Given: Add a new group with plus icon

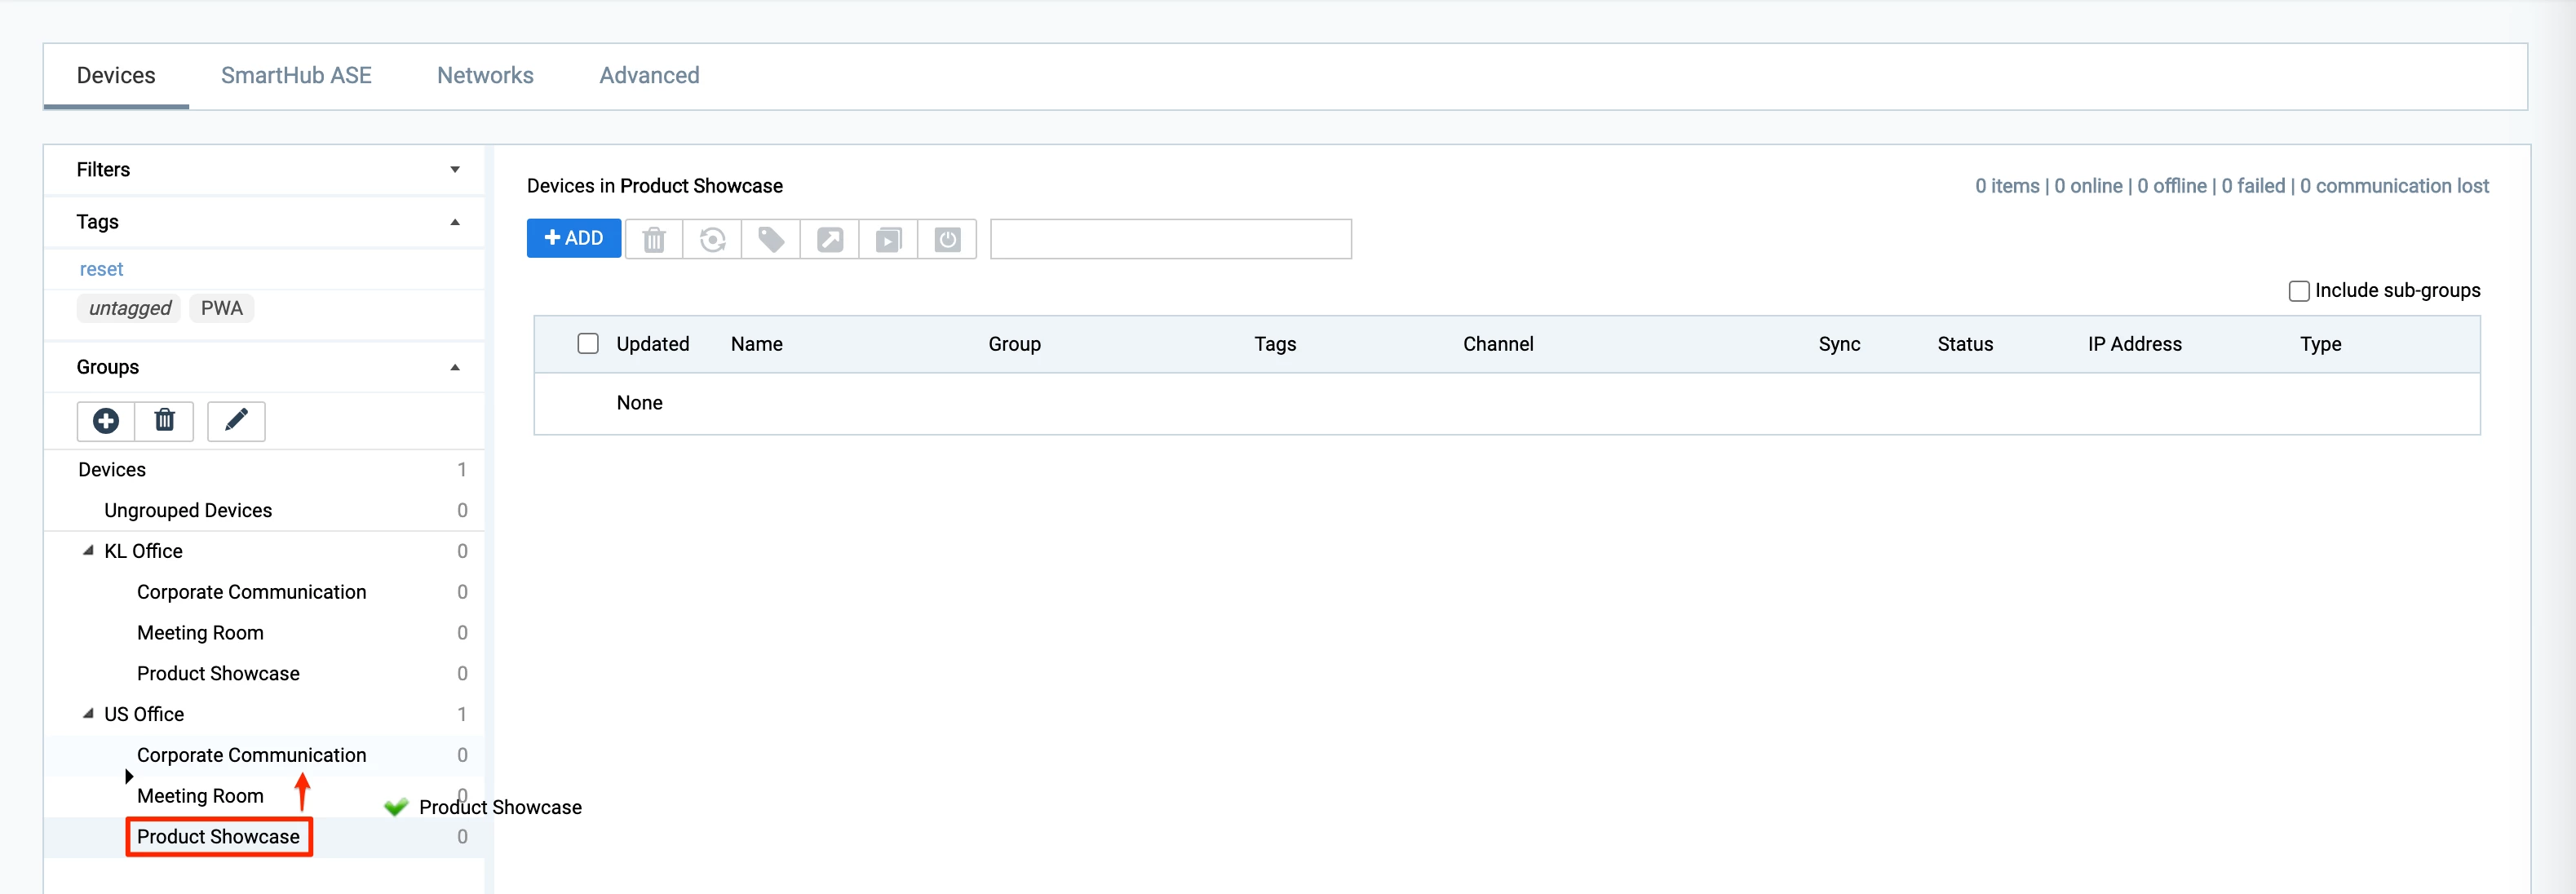Looking at the screenshot, I should 106,421.
